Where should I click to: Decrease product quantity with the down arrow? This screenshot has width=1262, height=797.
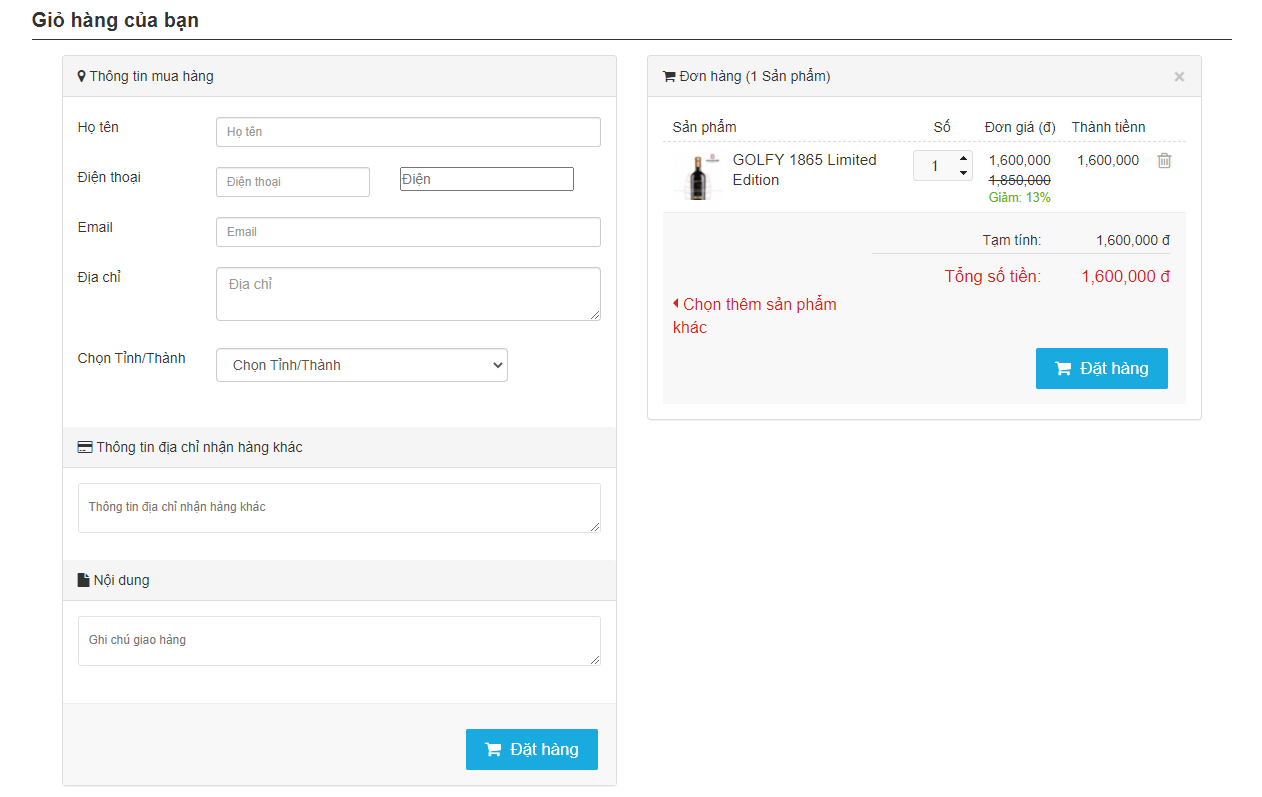(963, 173)
